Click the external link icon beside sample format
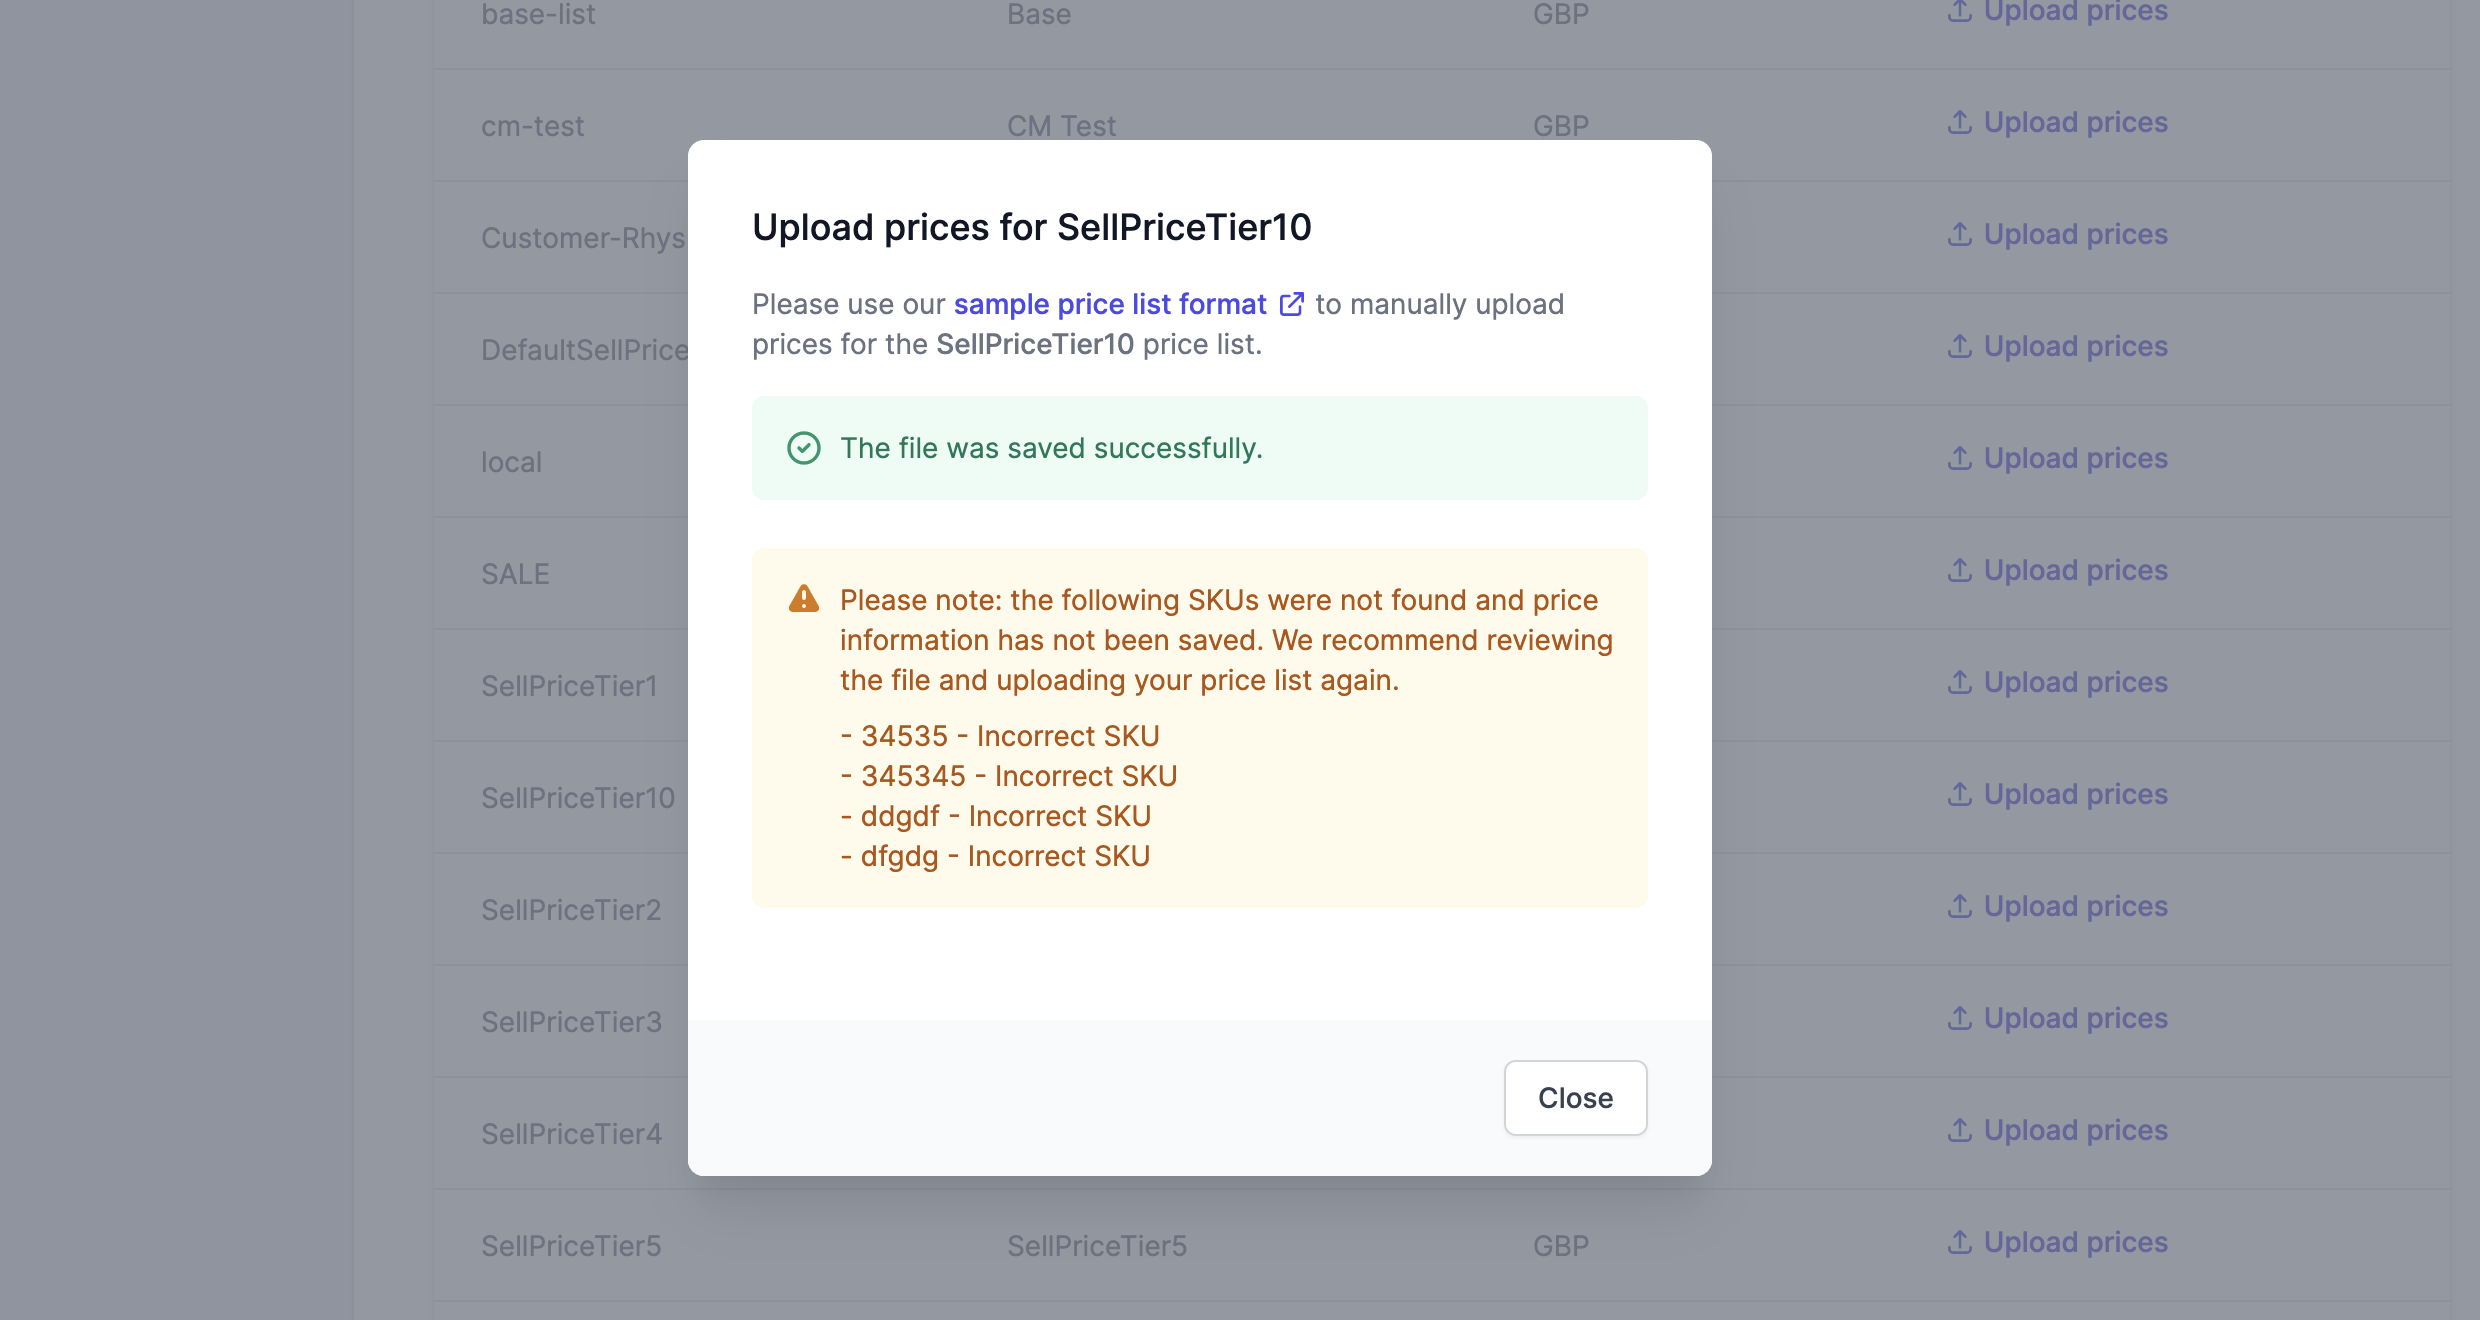This screenshot has width=2480, height=1320. click(1292, 304)
